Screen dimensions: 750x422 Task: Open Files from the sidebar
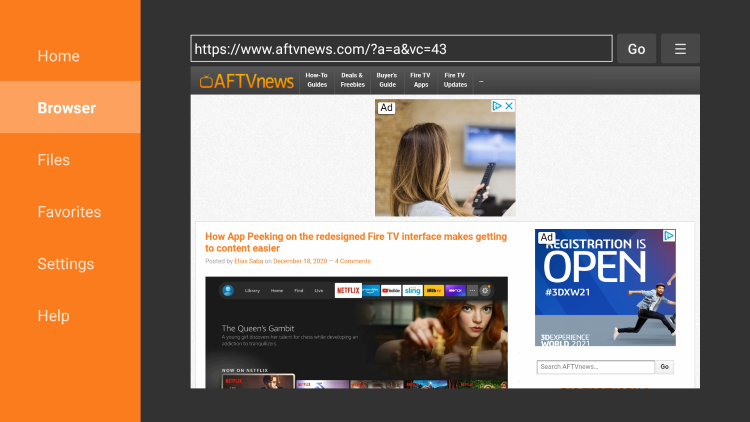54,160
